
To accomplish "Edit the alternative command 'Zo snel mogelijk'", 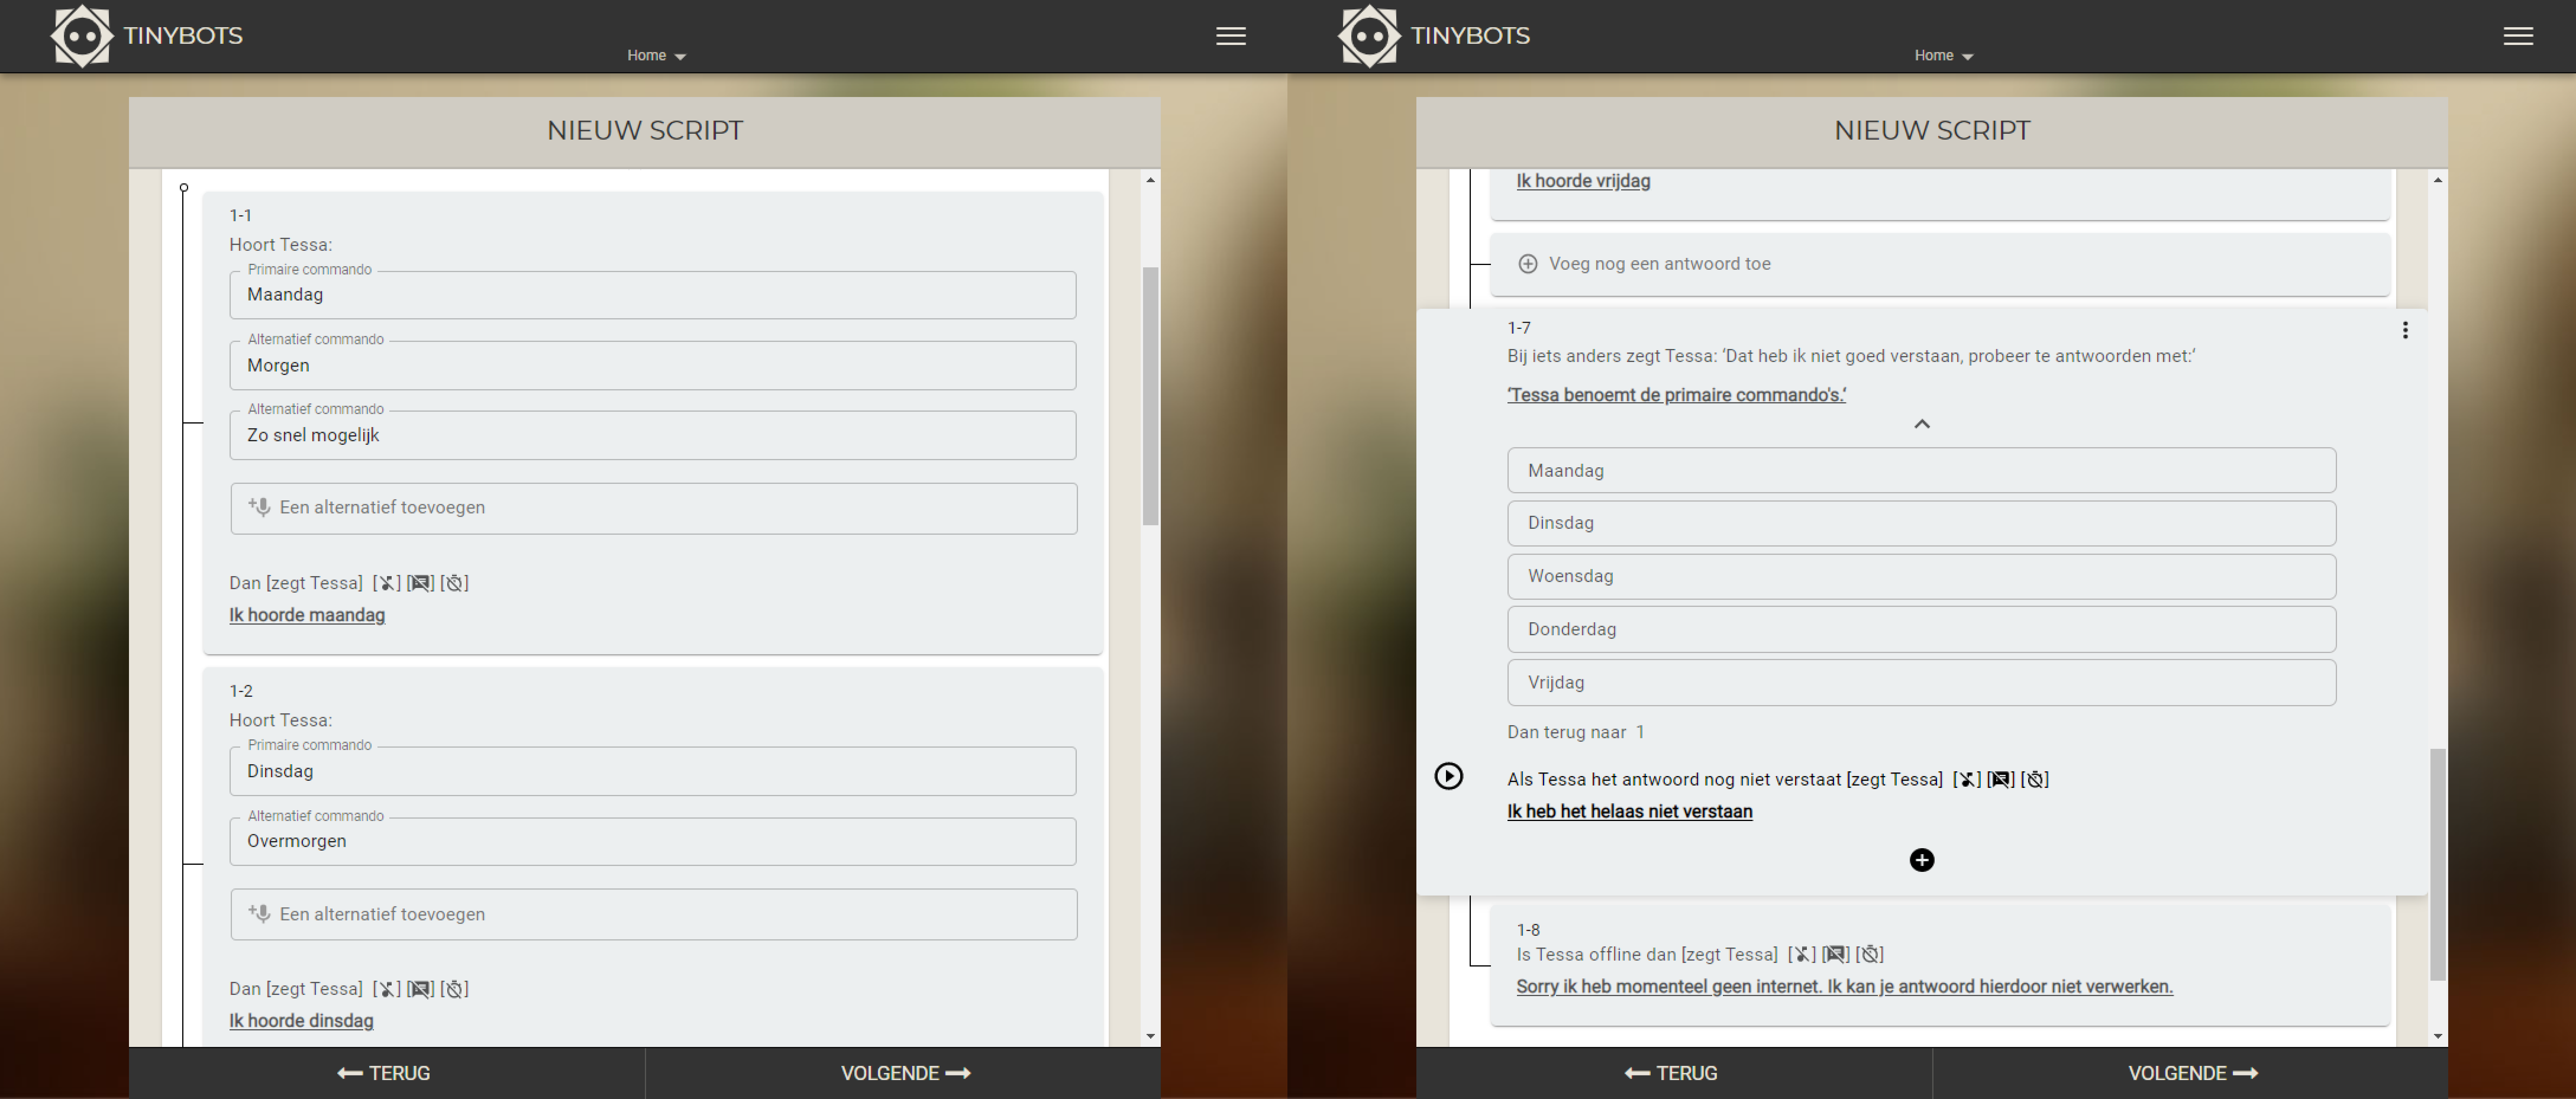I will click(x=653, y=435).
